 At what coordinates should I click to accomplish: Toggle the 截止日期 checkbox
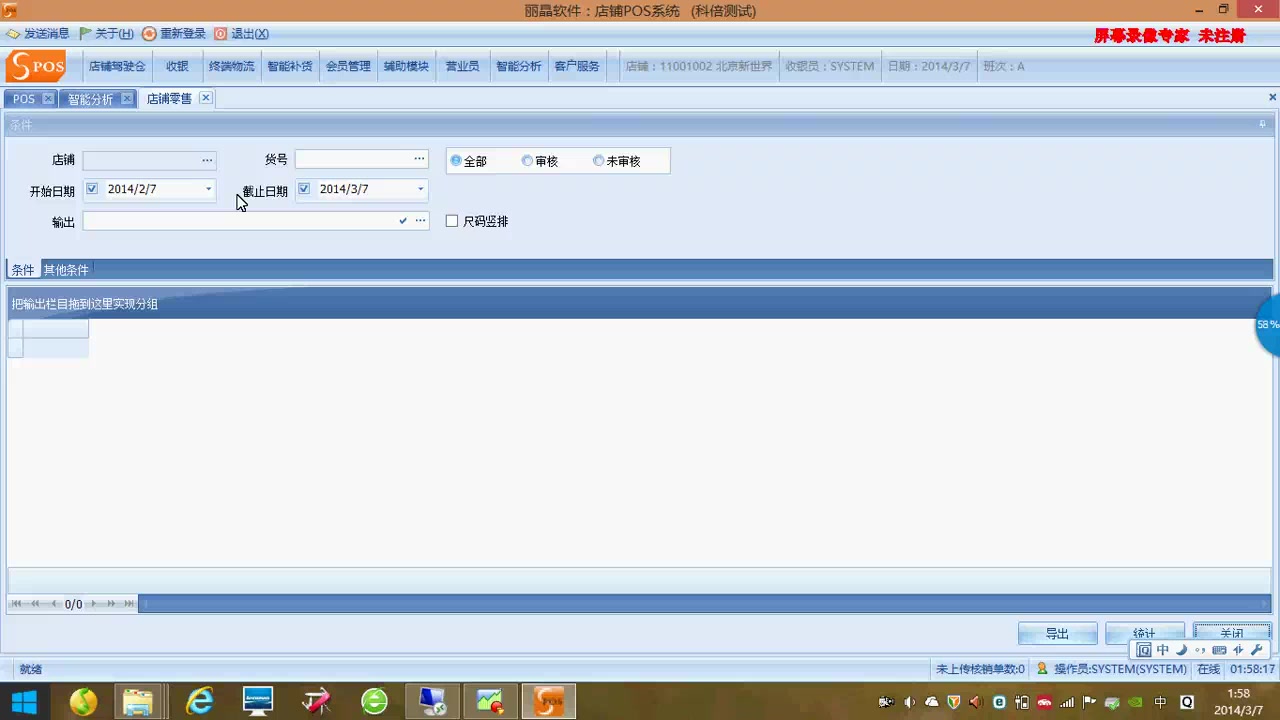pos(304,189)
